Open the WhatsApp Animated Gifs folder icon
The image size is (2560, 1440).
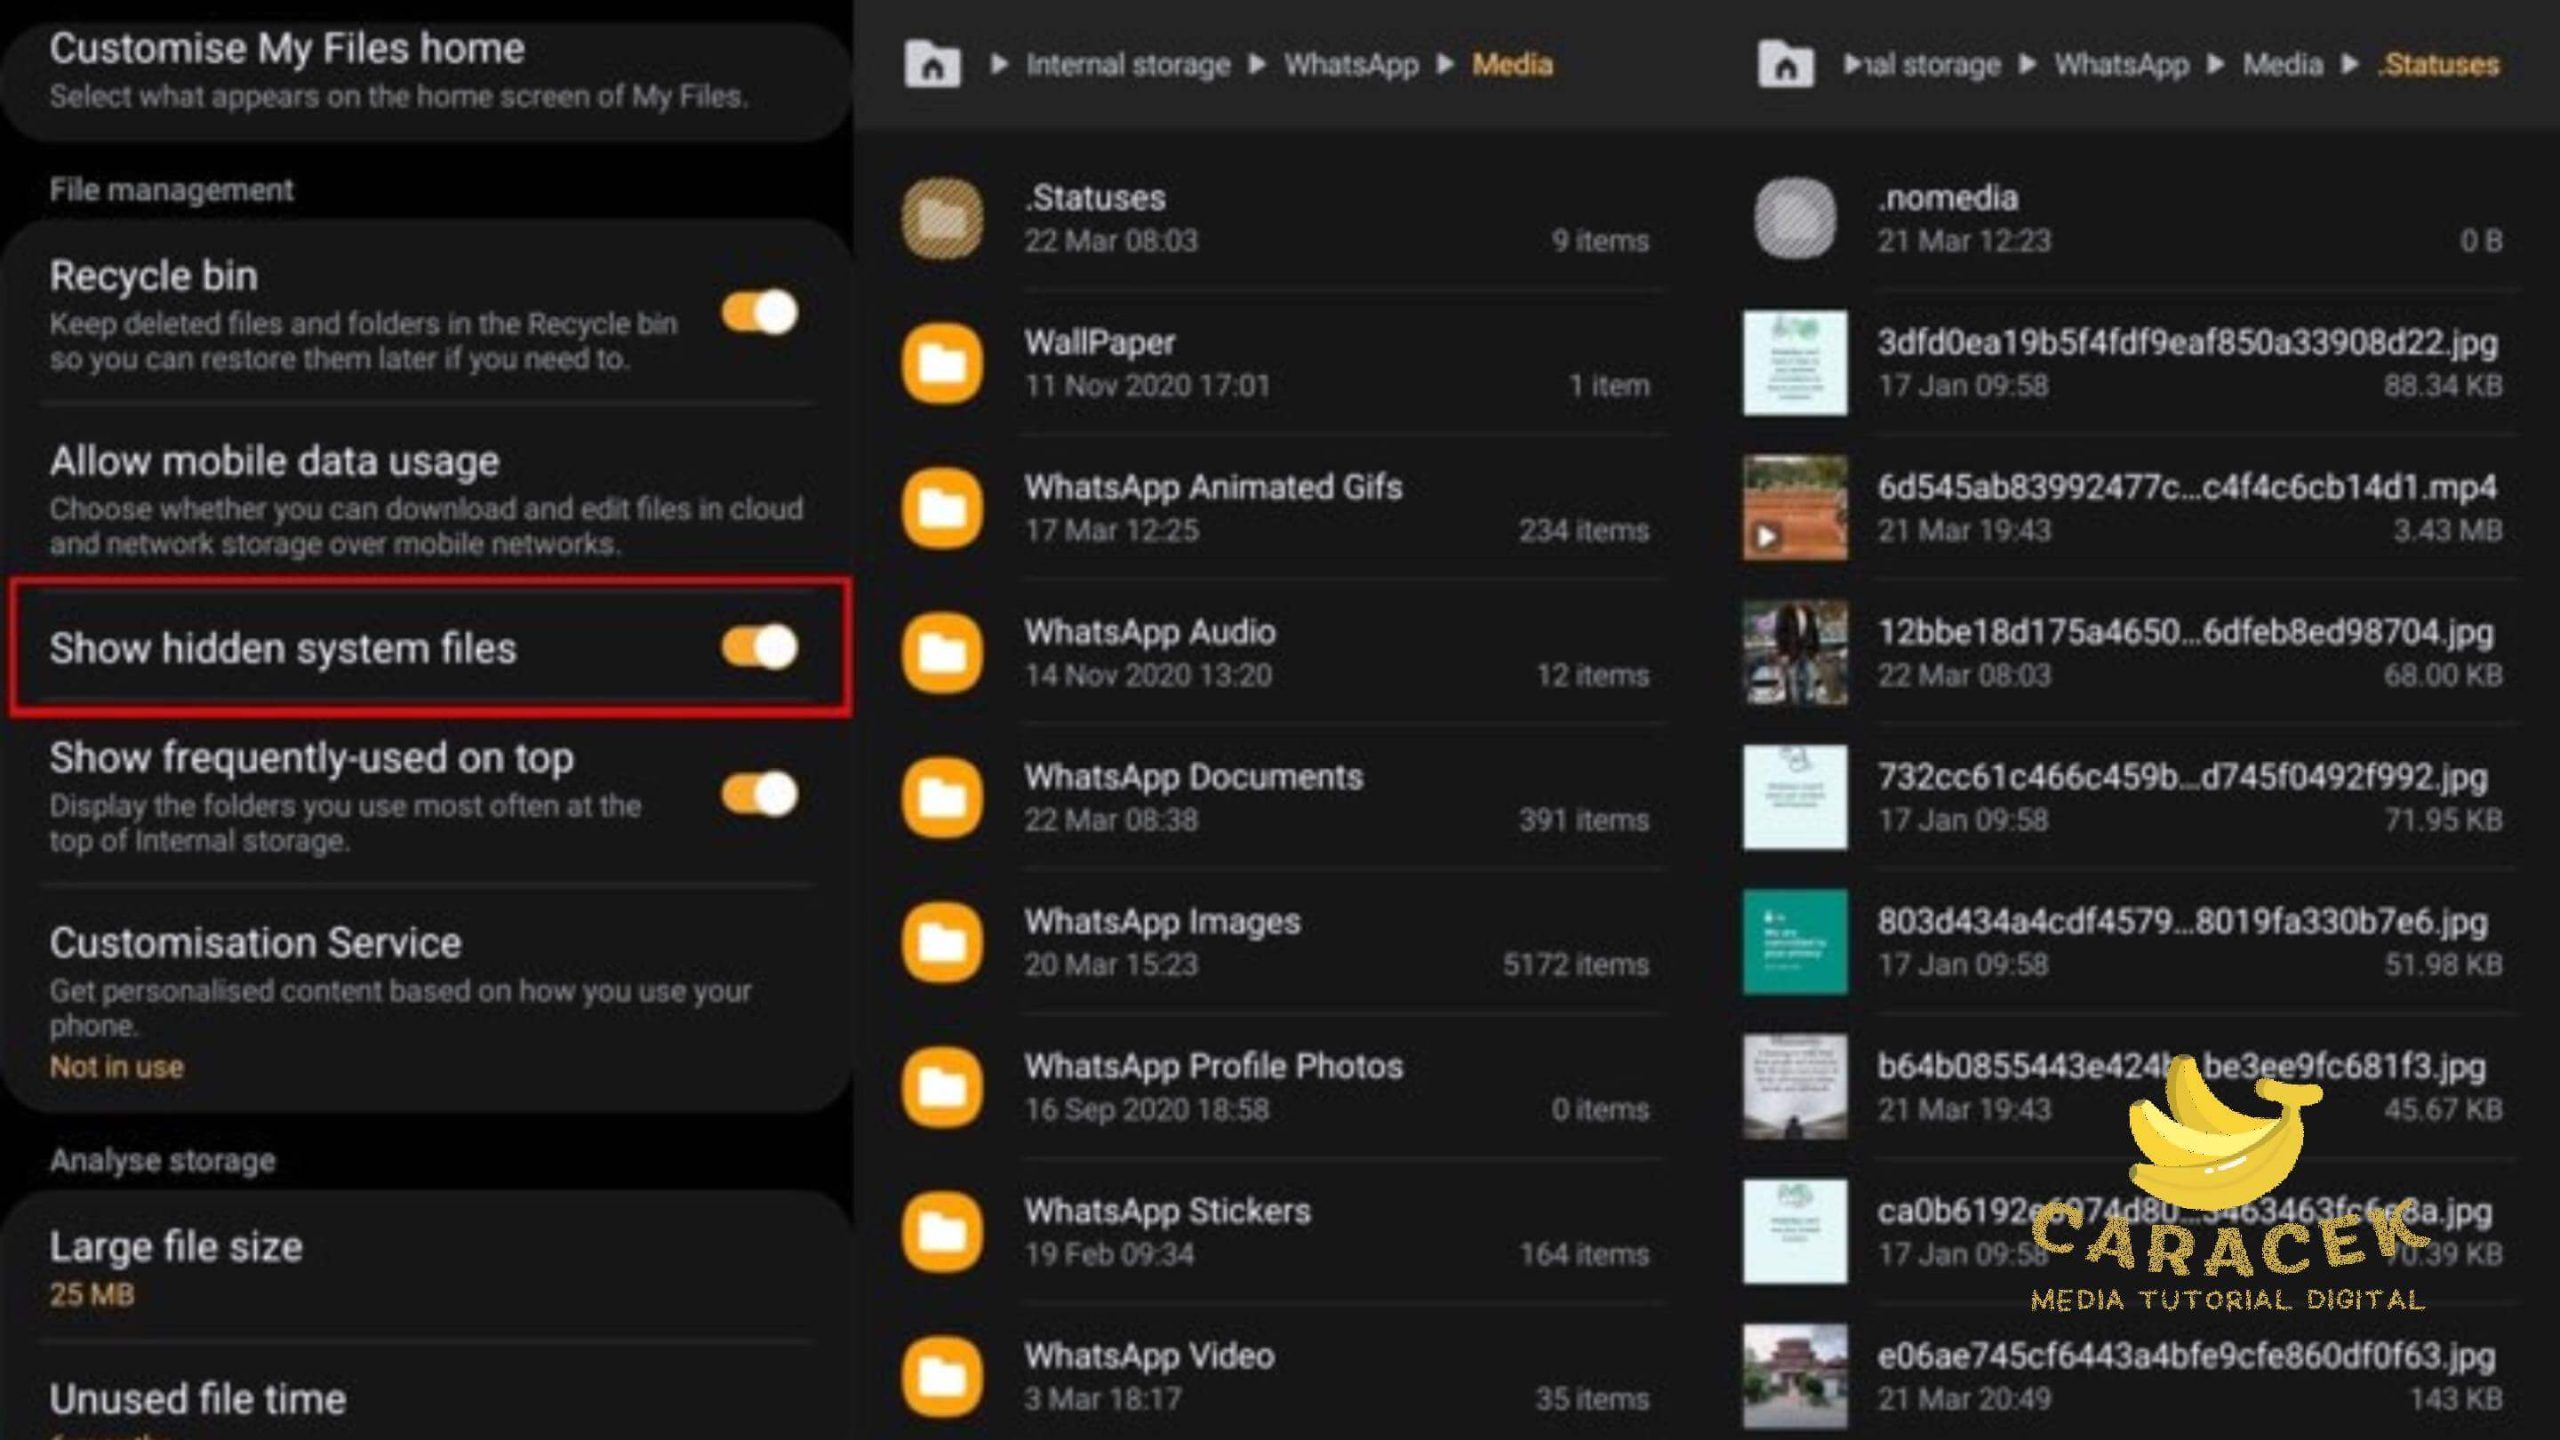(942, 508)
